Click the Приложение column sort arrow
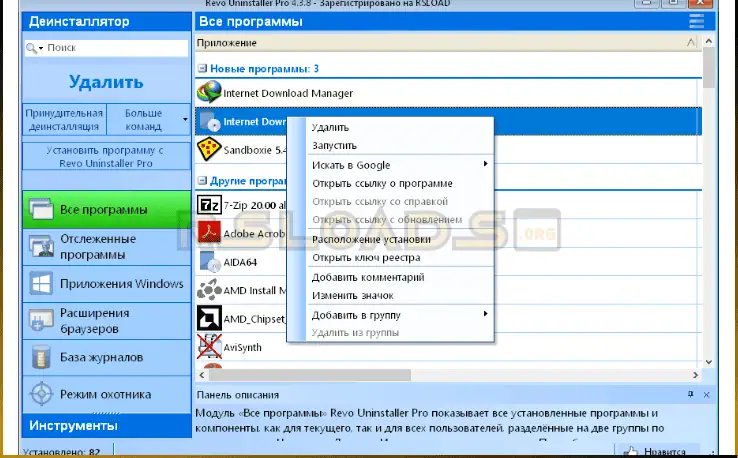The height and width of the screenshot is (458, 738). coord(690,42)
